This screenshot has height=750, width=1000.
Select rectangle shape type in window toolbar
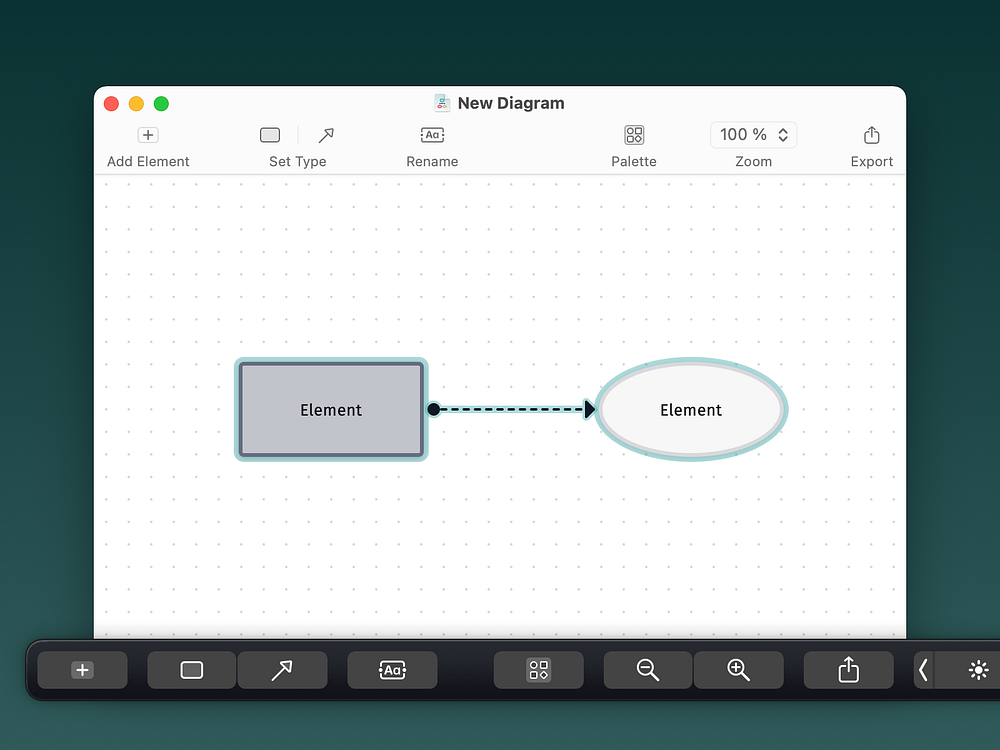point(270,135)
